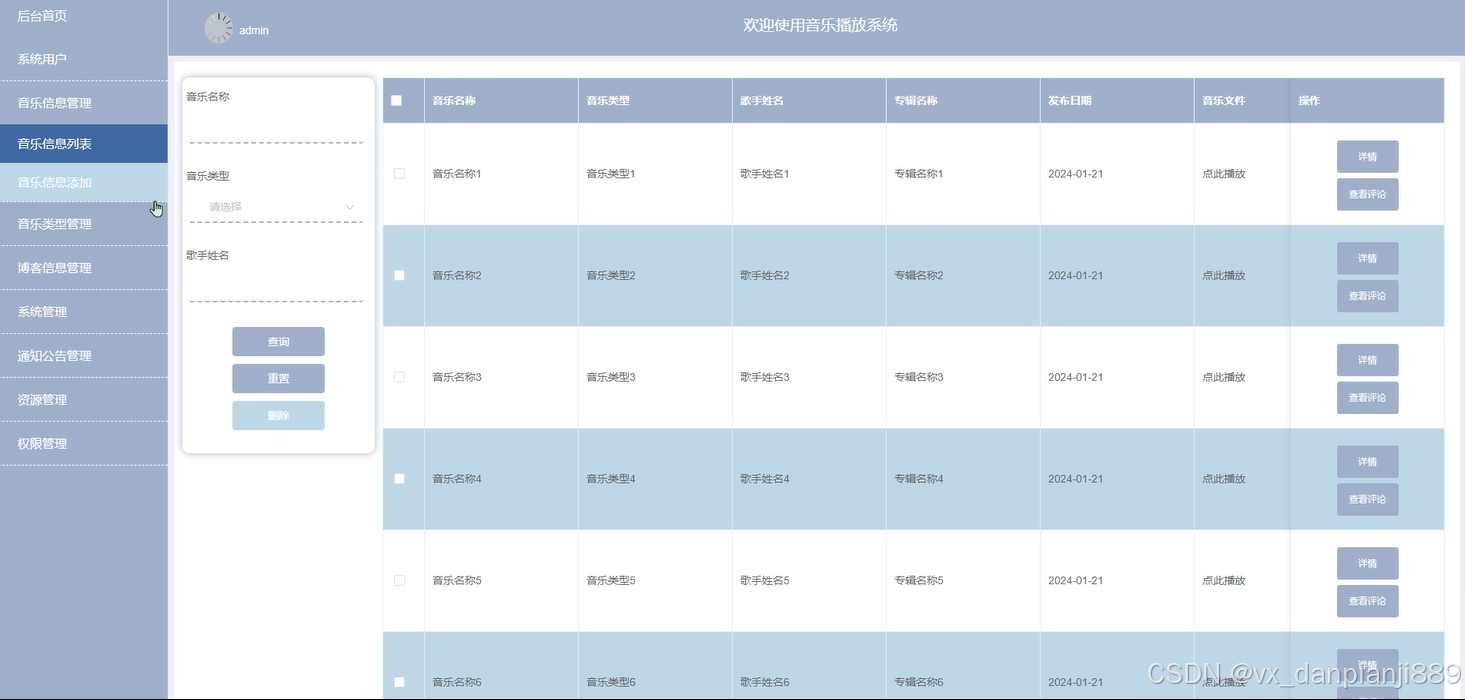The width and height of the screenshot is (1465, 700).
Task: Check the box for 音乐名称2 row
Action: tap(399, 275)
